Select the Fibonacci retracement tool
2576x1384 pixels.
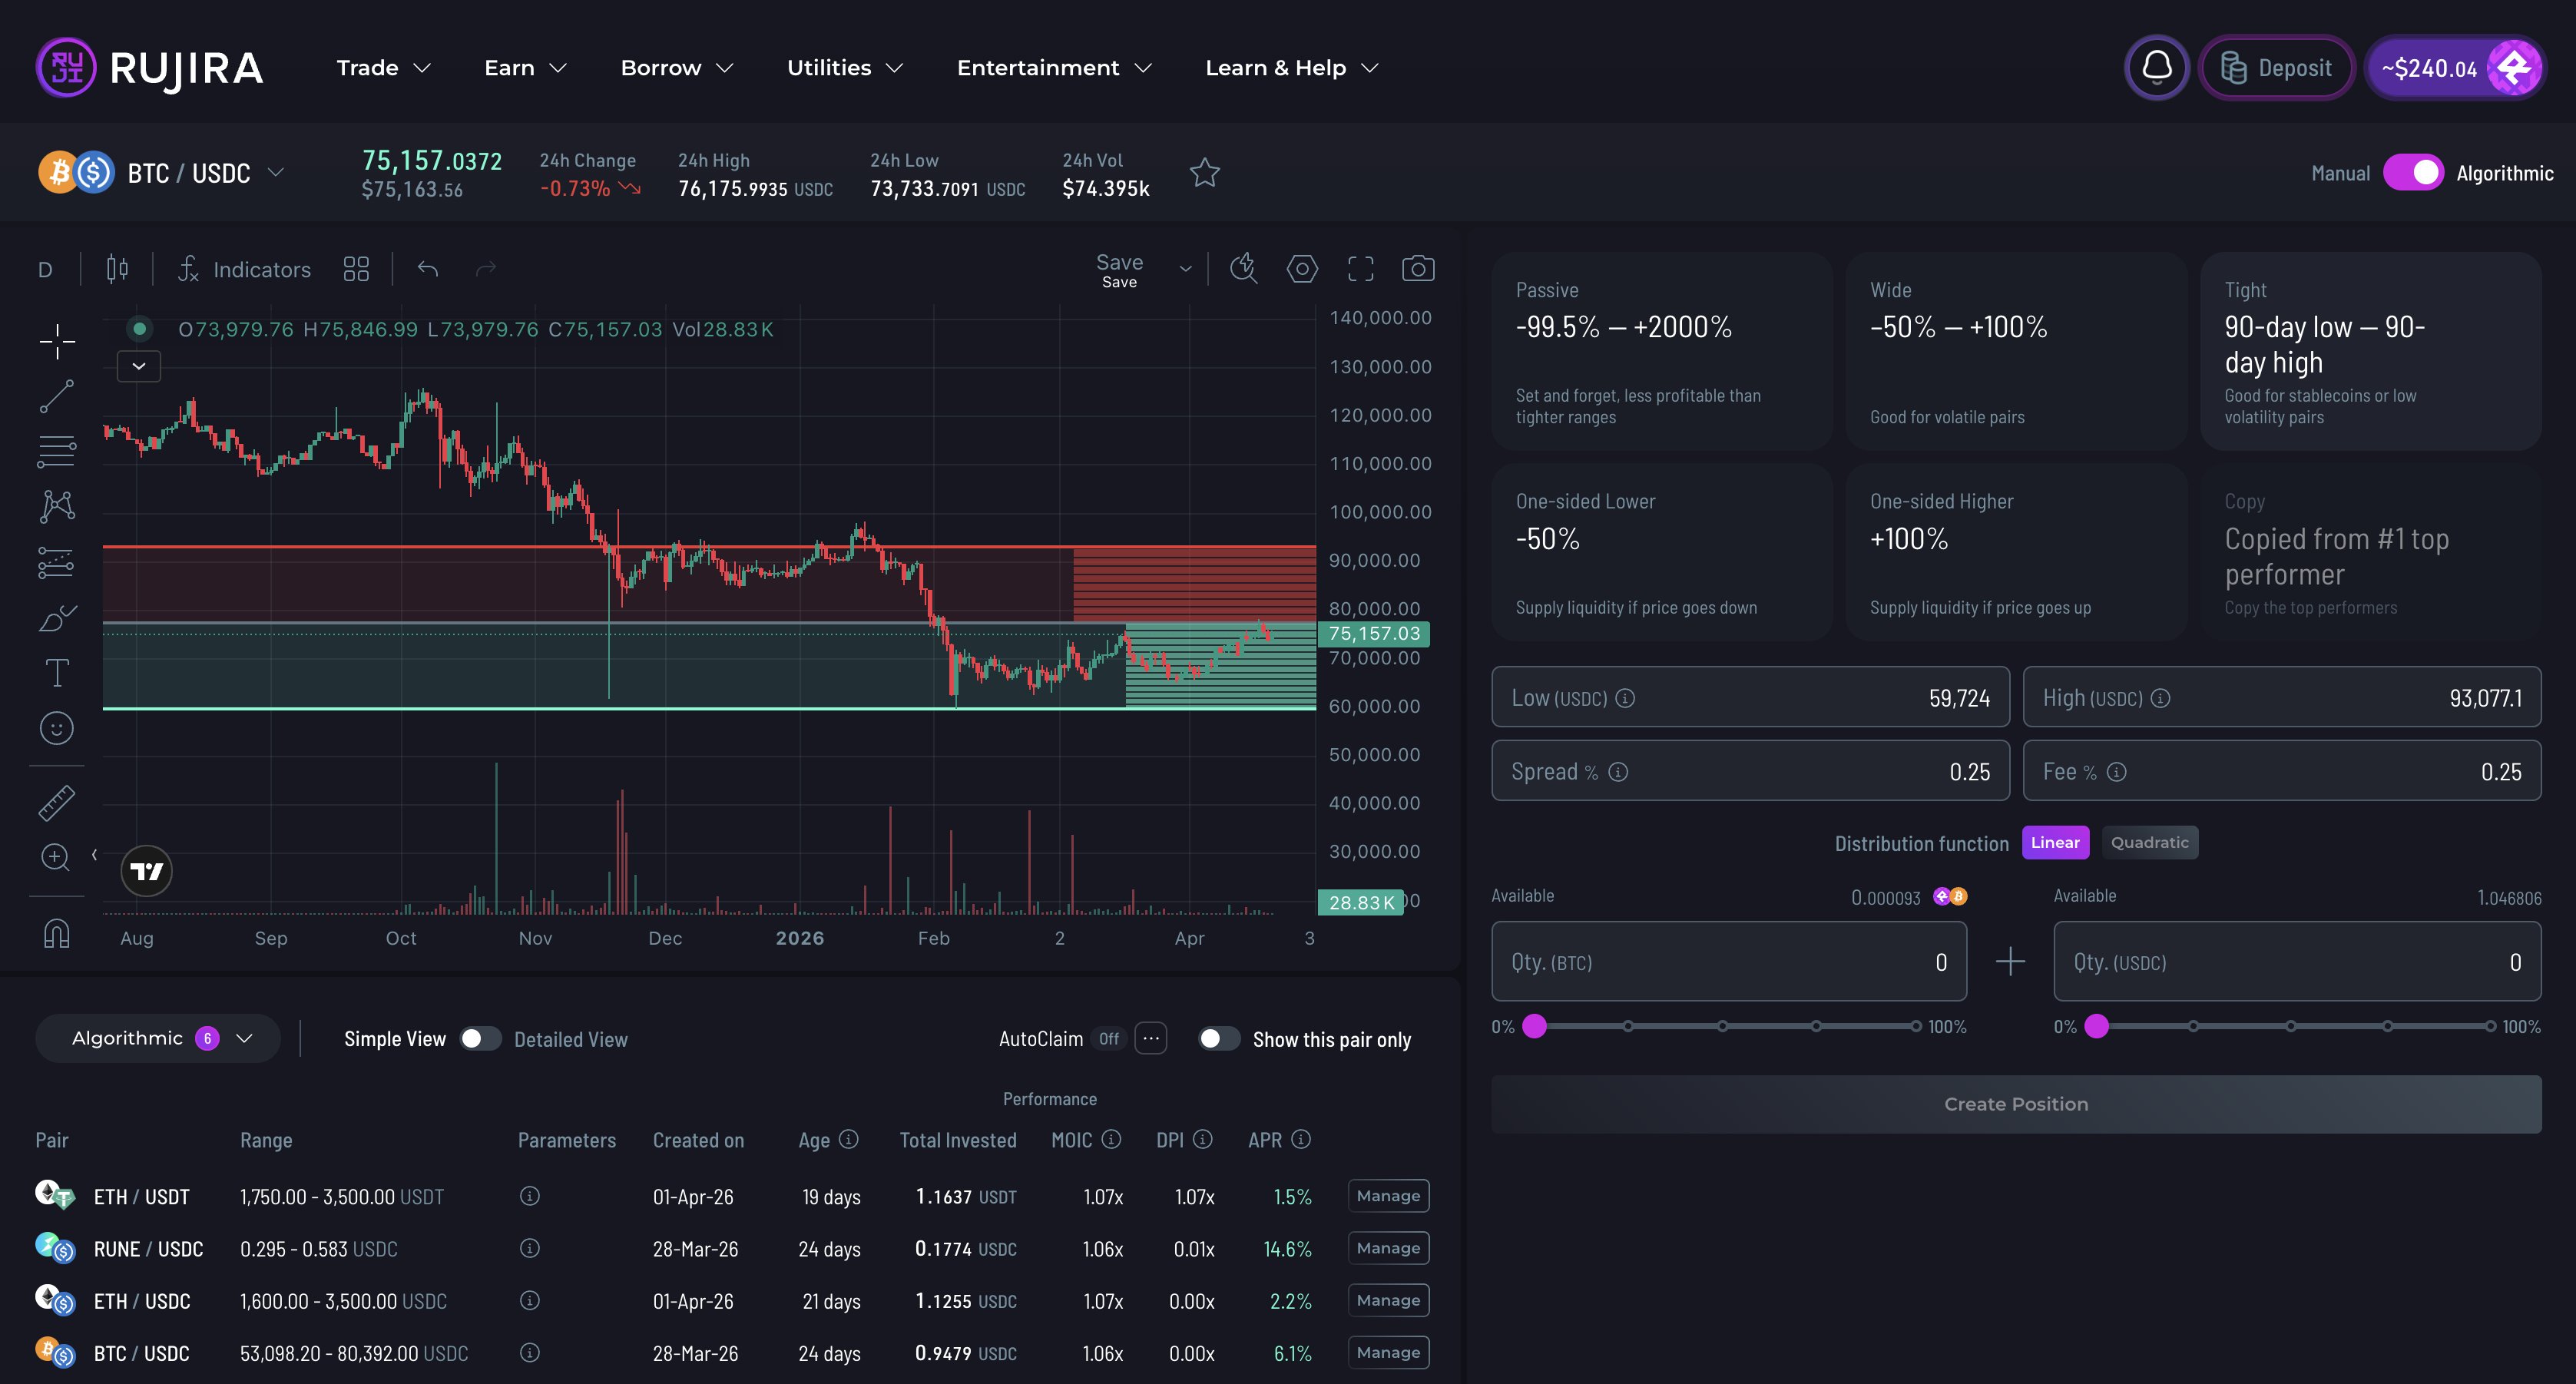tap(57, 451)
